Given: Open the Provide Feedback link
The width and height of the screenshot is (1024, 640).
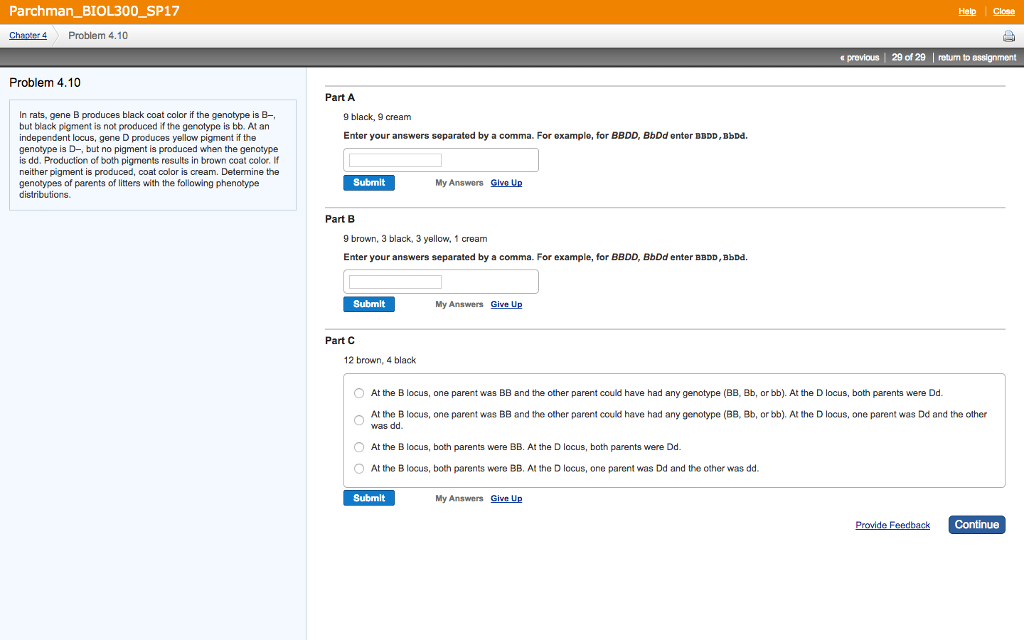Looking at the screenshot, I should click(893, 525).
